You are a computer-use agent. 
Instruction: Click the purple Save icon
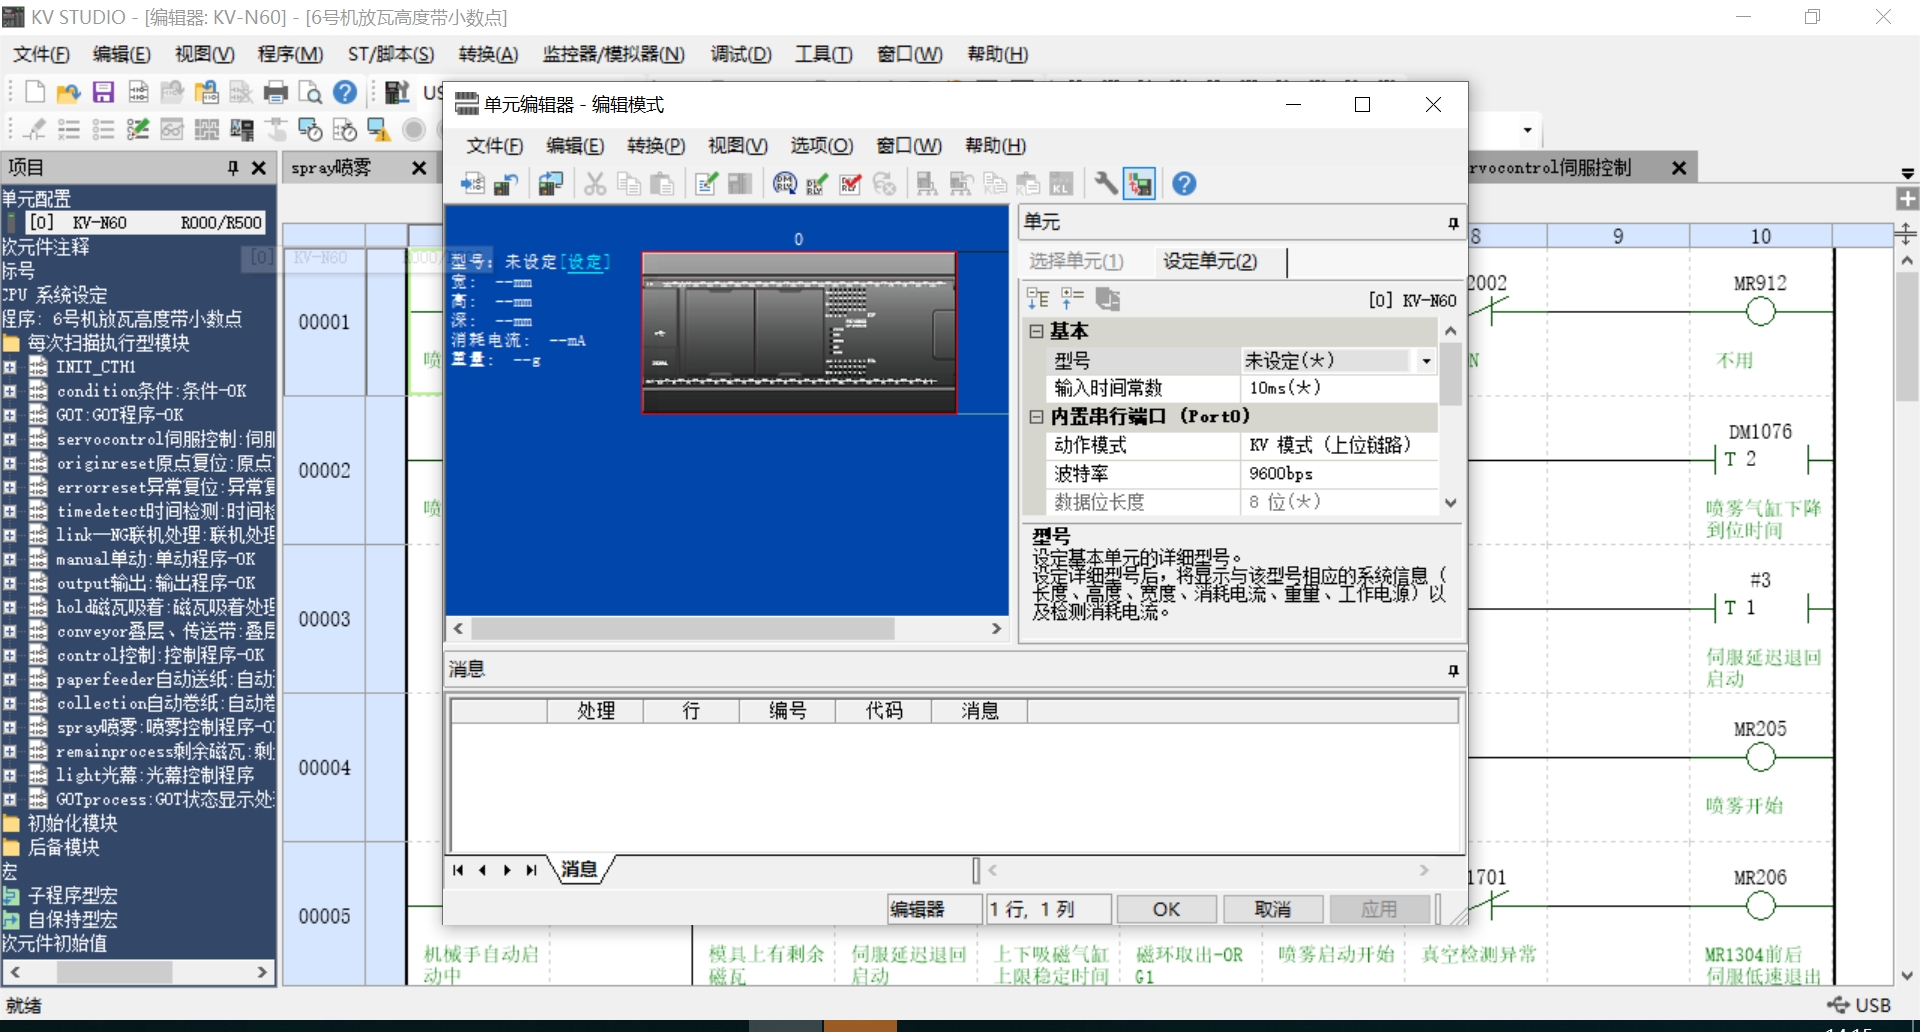tap(103, 93)
